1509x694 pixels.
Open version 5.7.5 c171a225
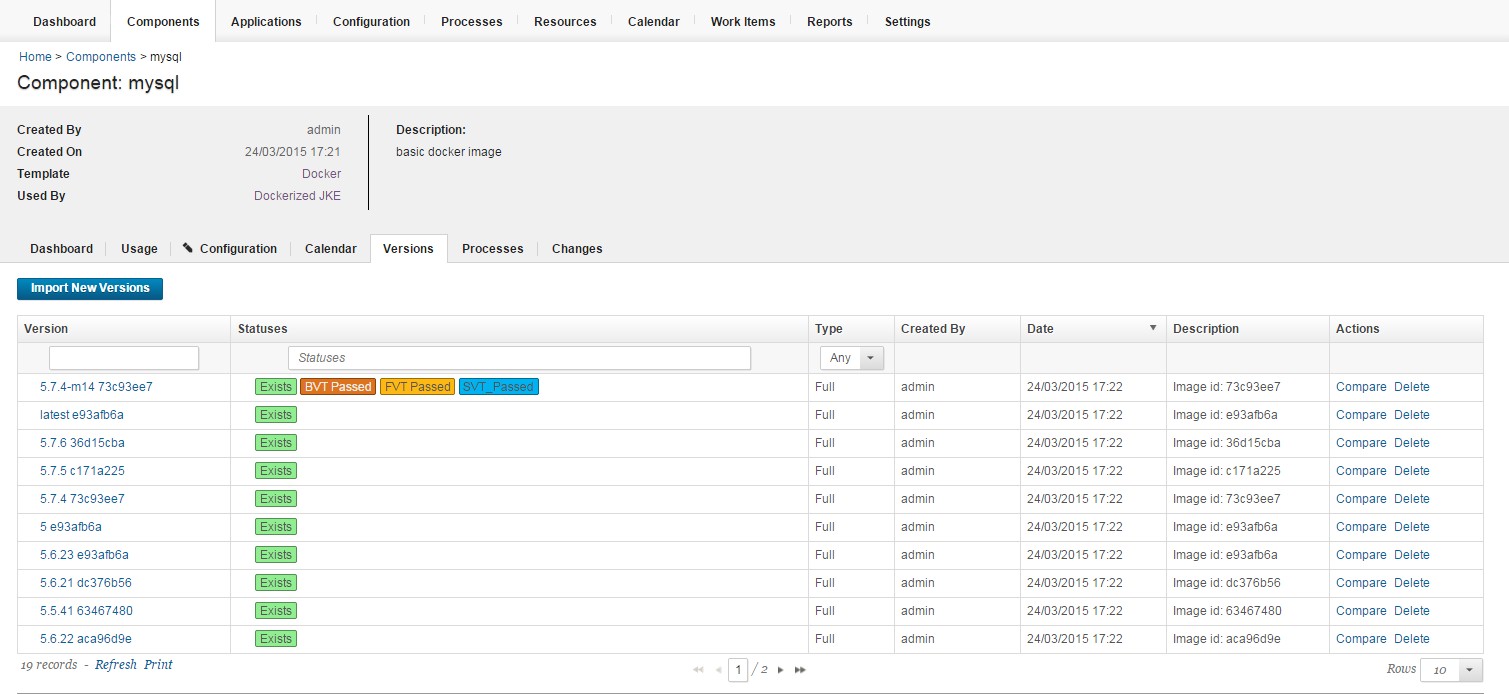point(82,471)
